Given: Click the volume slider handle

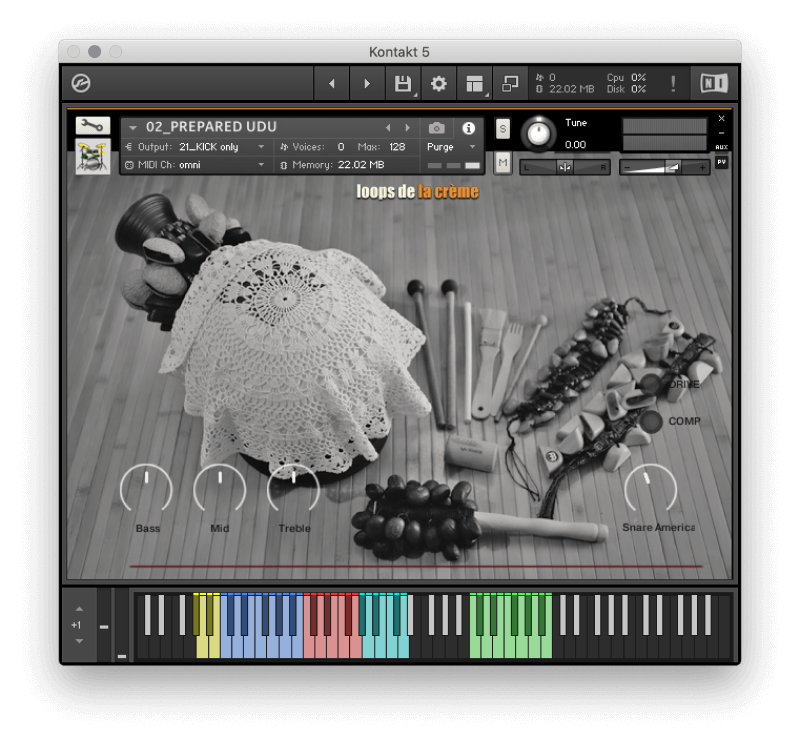Looking at the screenshot, I should coord(672,167).
